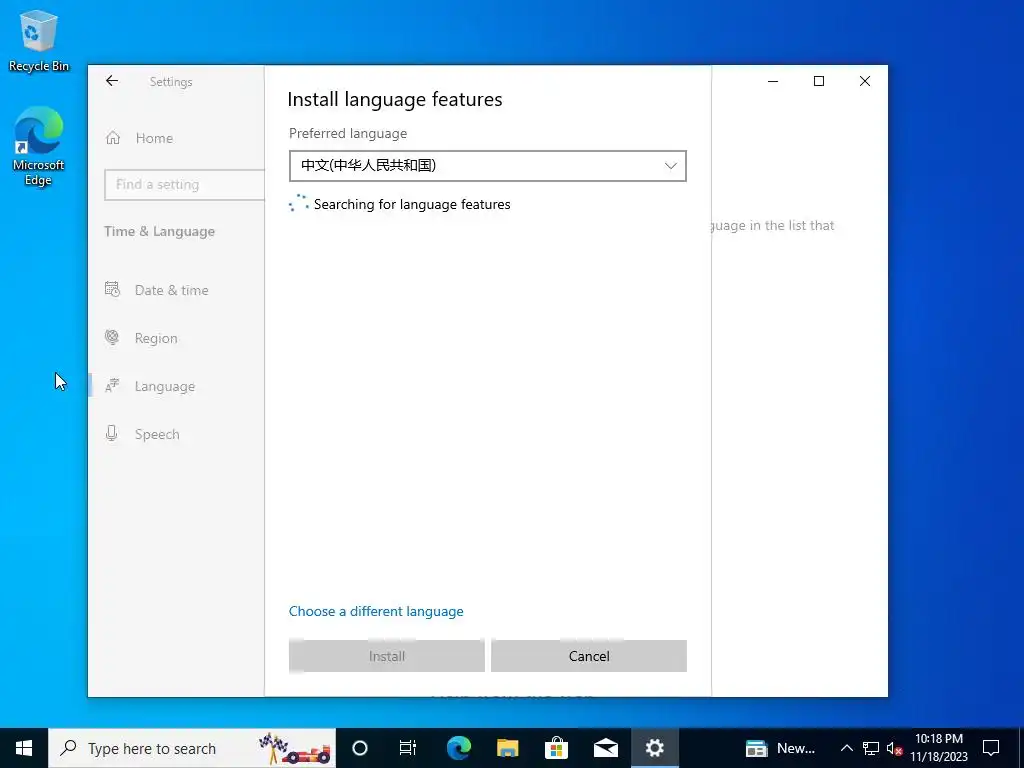Screen dimensions: 1024x768
Task: Open Task View from the taskbar
Action: click(408, 748)
